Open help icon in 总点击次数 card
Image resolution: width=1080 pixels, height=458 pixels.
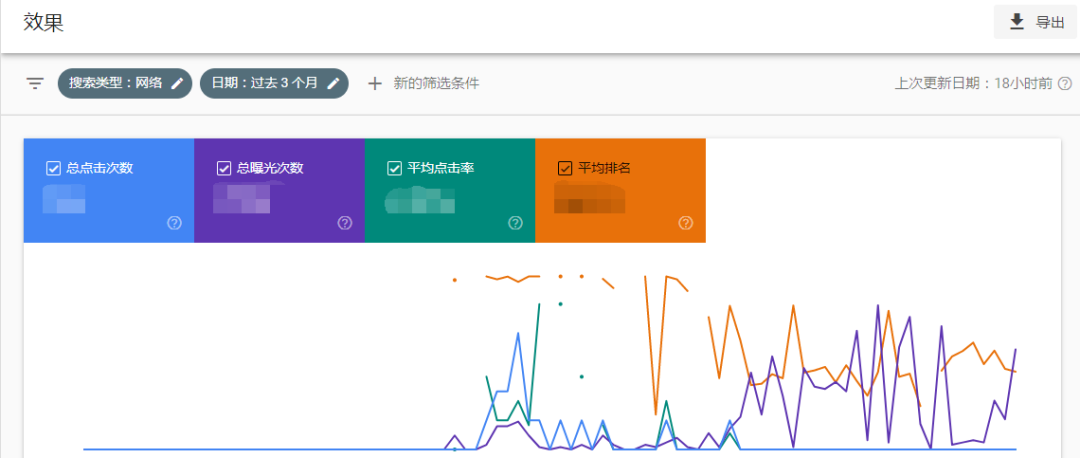174,222
